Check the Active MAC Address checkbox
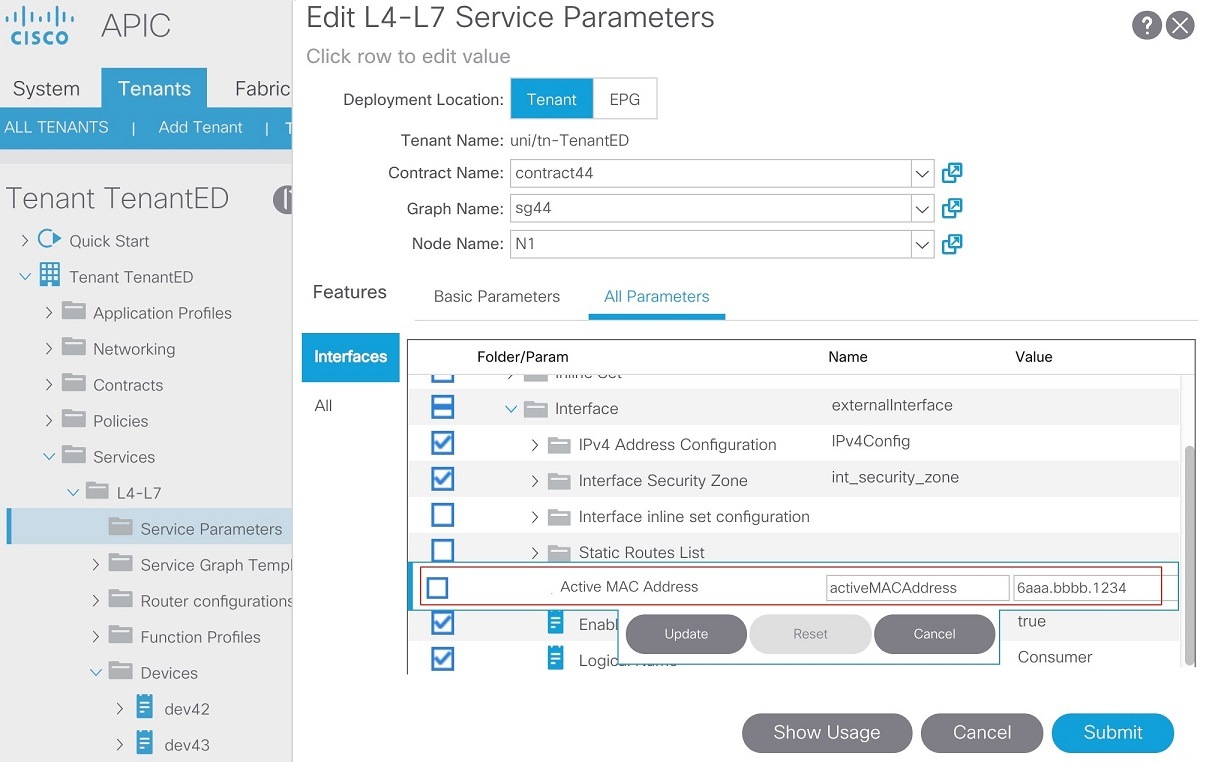The width and height of the screenshot is (1230, 762). point(437,587)
